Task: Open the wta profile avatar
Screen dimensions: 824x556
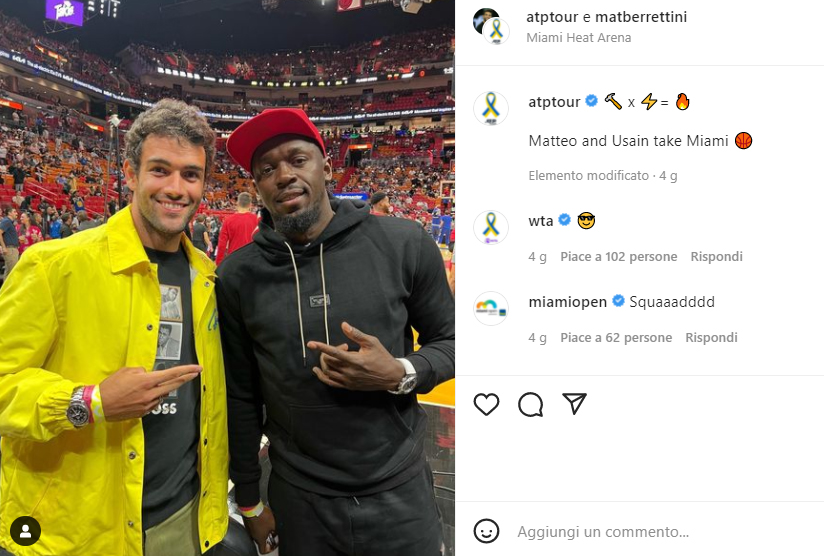Action: pyautogui.click(x=491, y=227)
